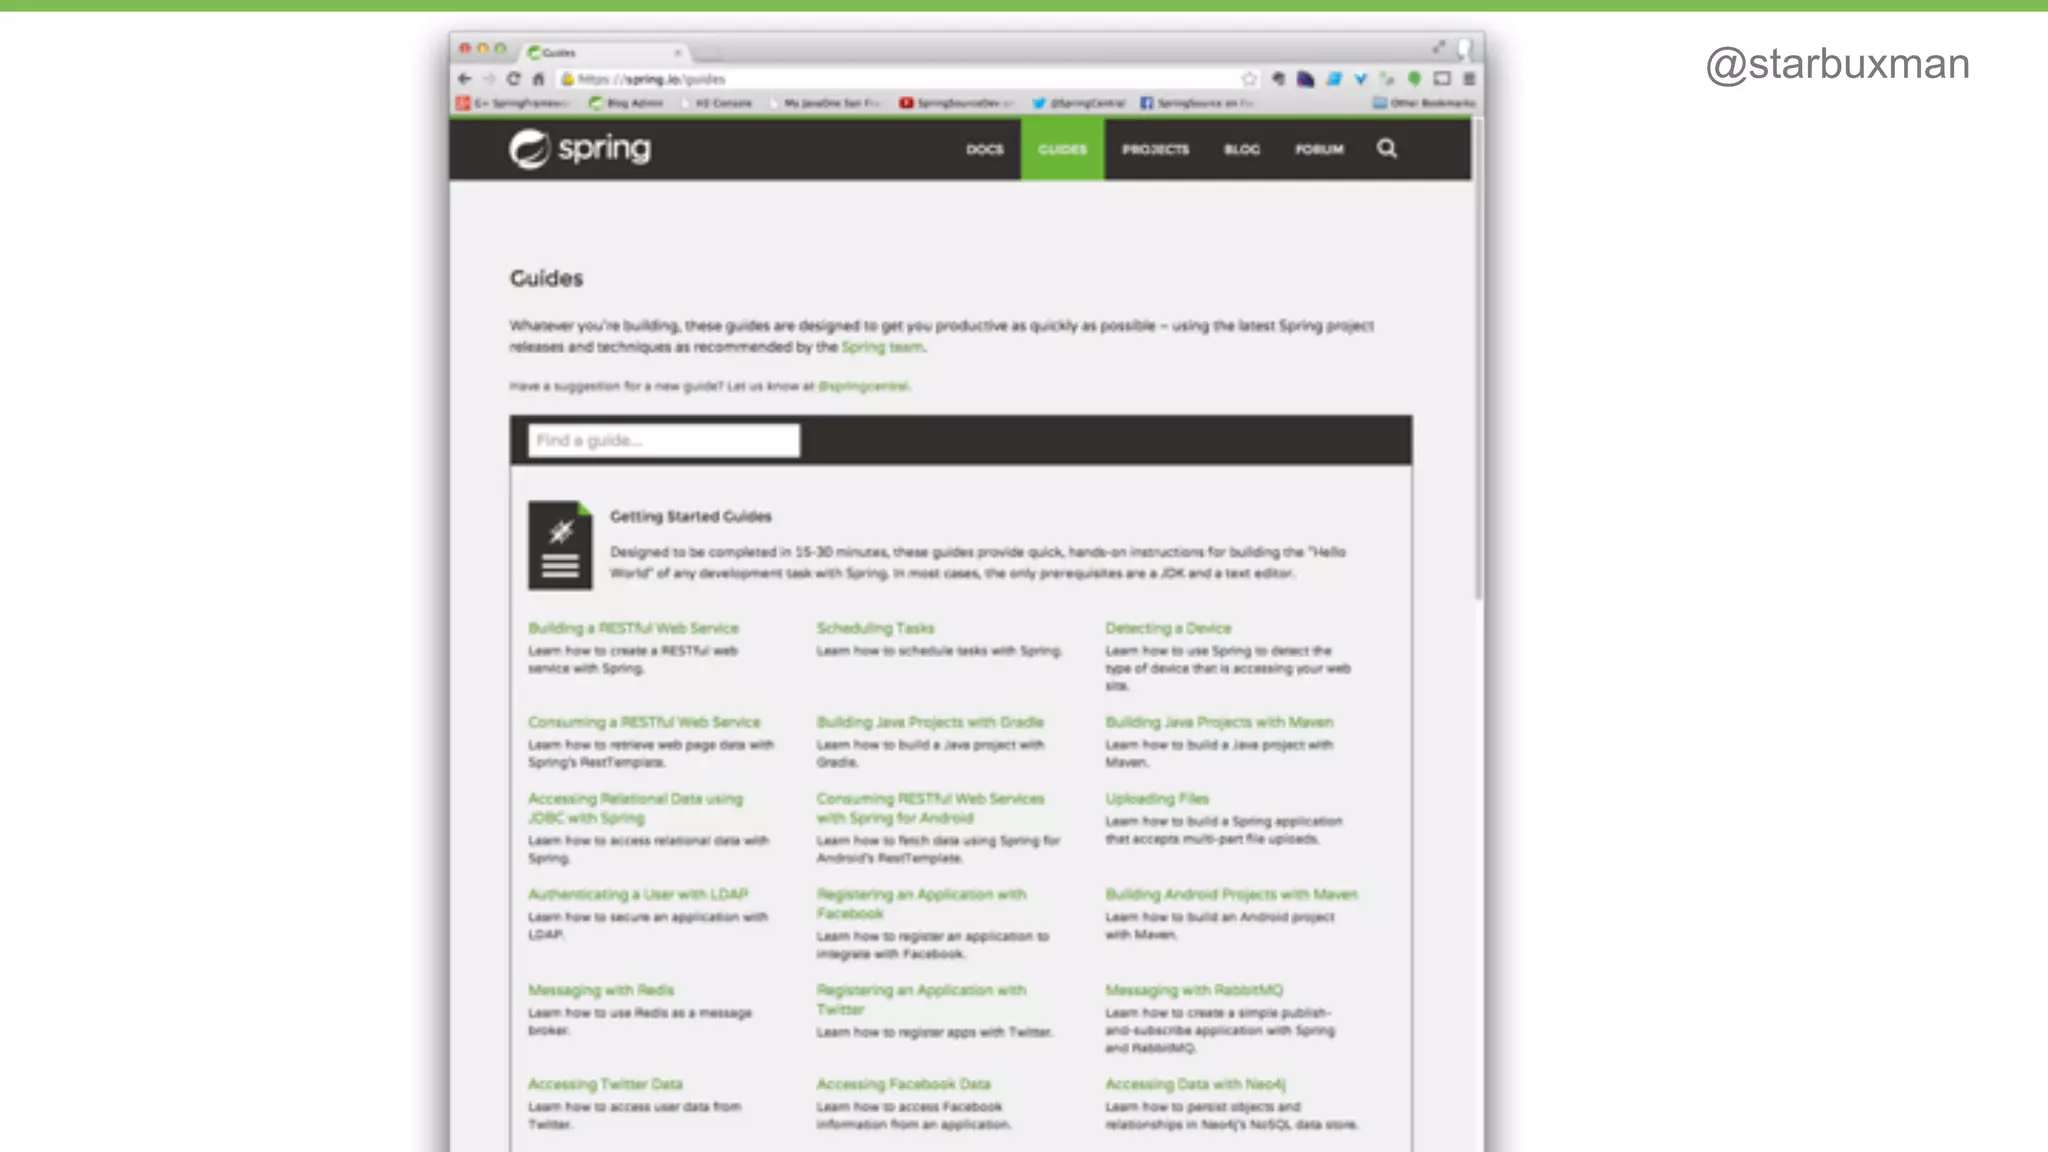Click the Spring logo

(x=580, y=149)
